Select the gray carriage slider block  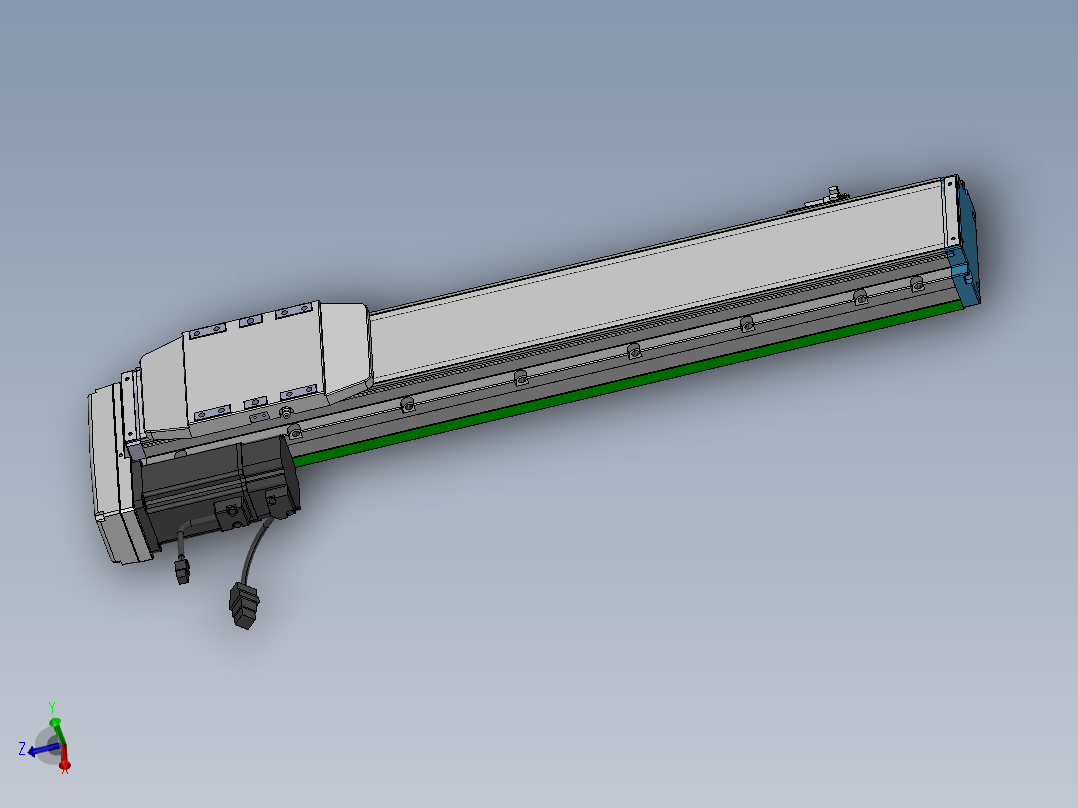click(258, 368)
